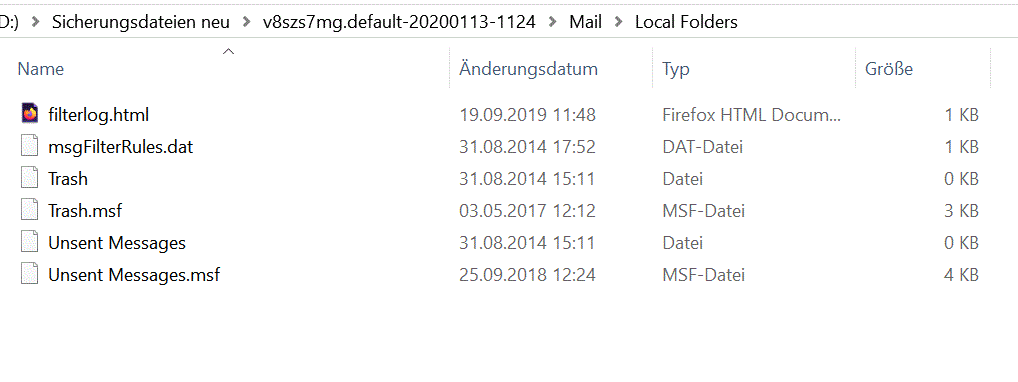Open v8szs7mg.default-20200113-1124 breadcrumb folder
This screenshot has height=382, width=1018.
click(399, 22)
